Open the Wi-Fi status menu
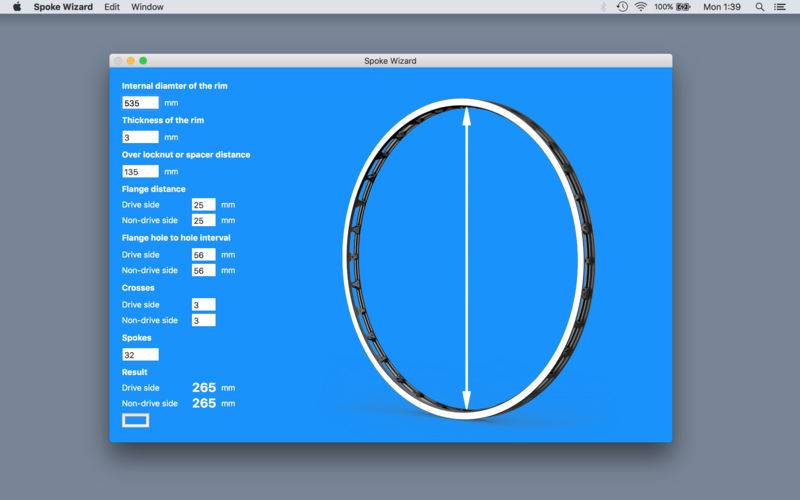800x500 pixels. (641, 7)
